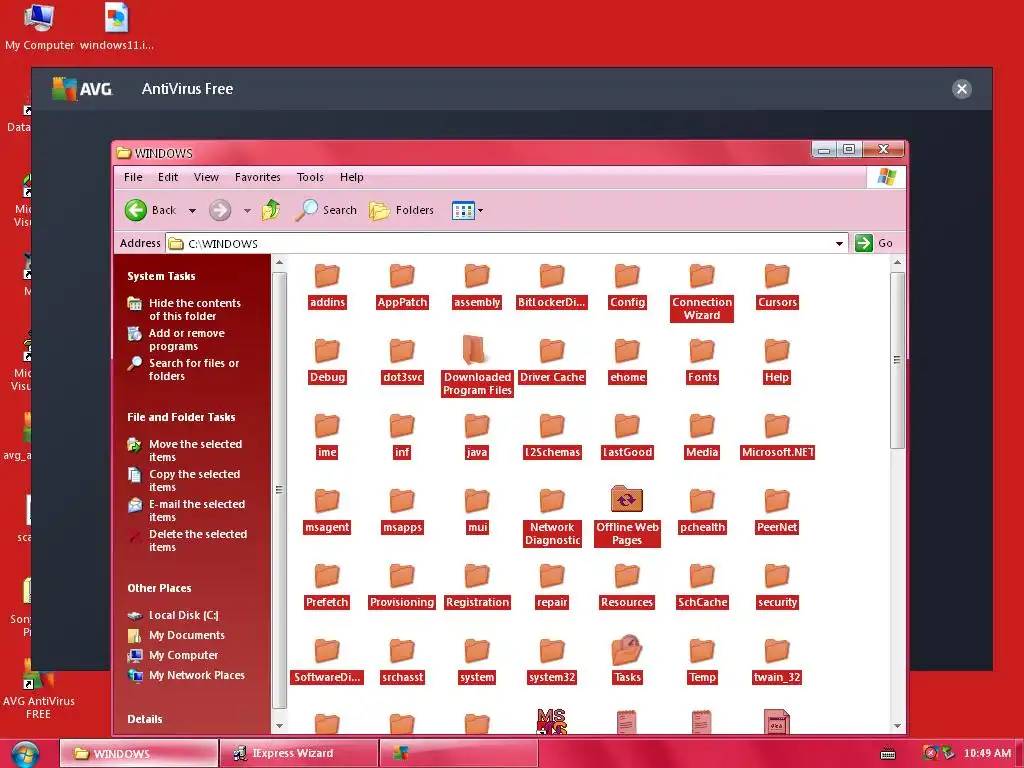Viewport: 1024px width, 768px height.
Task: Collapse File and Folder Tasks section
Action: pyautogui.click(x=181, y=417)
